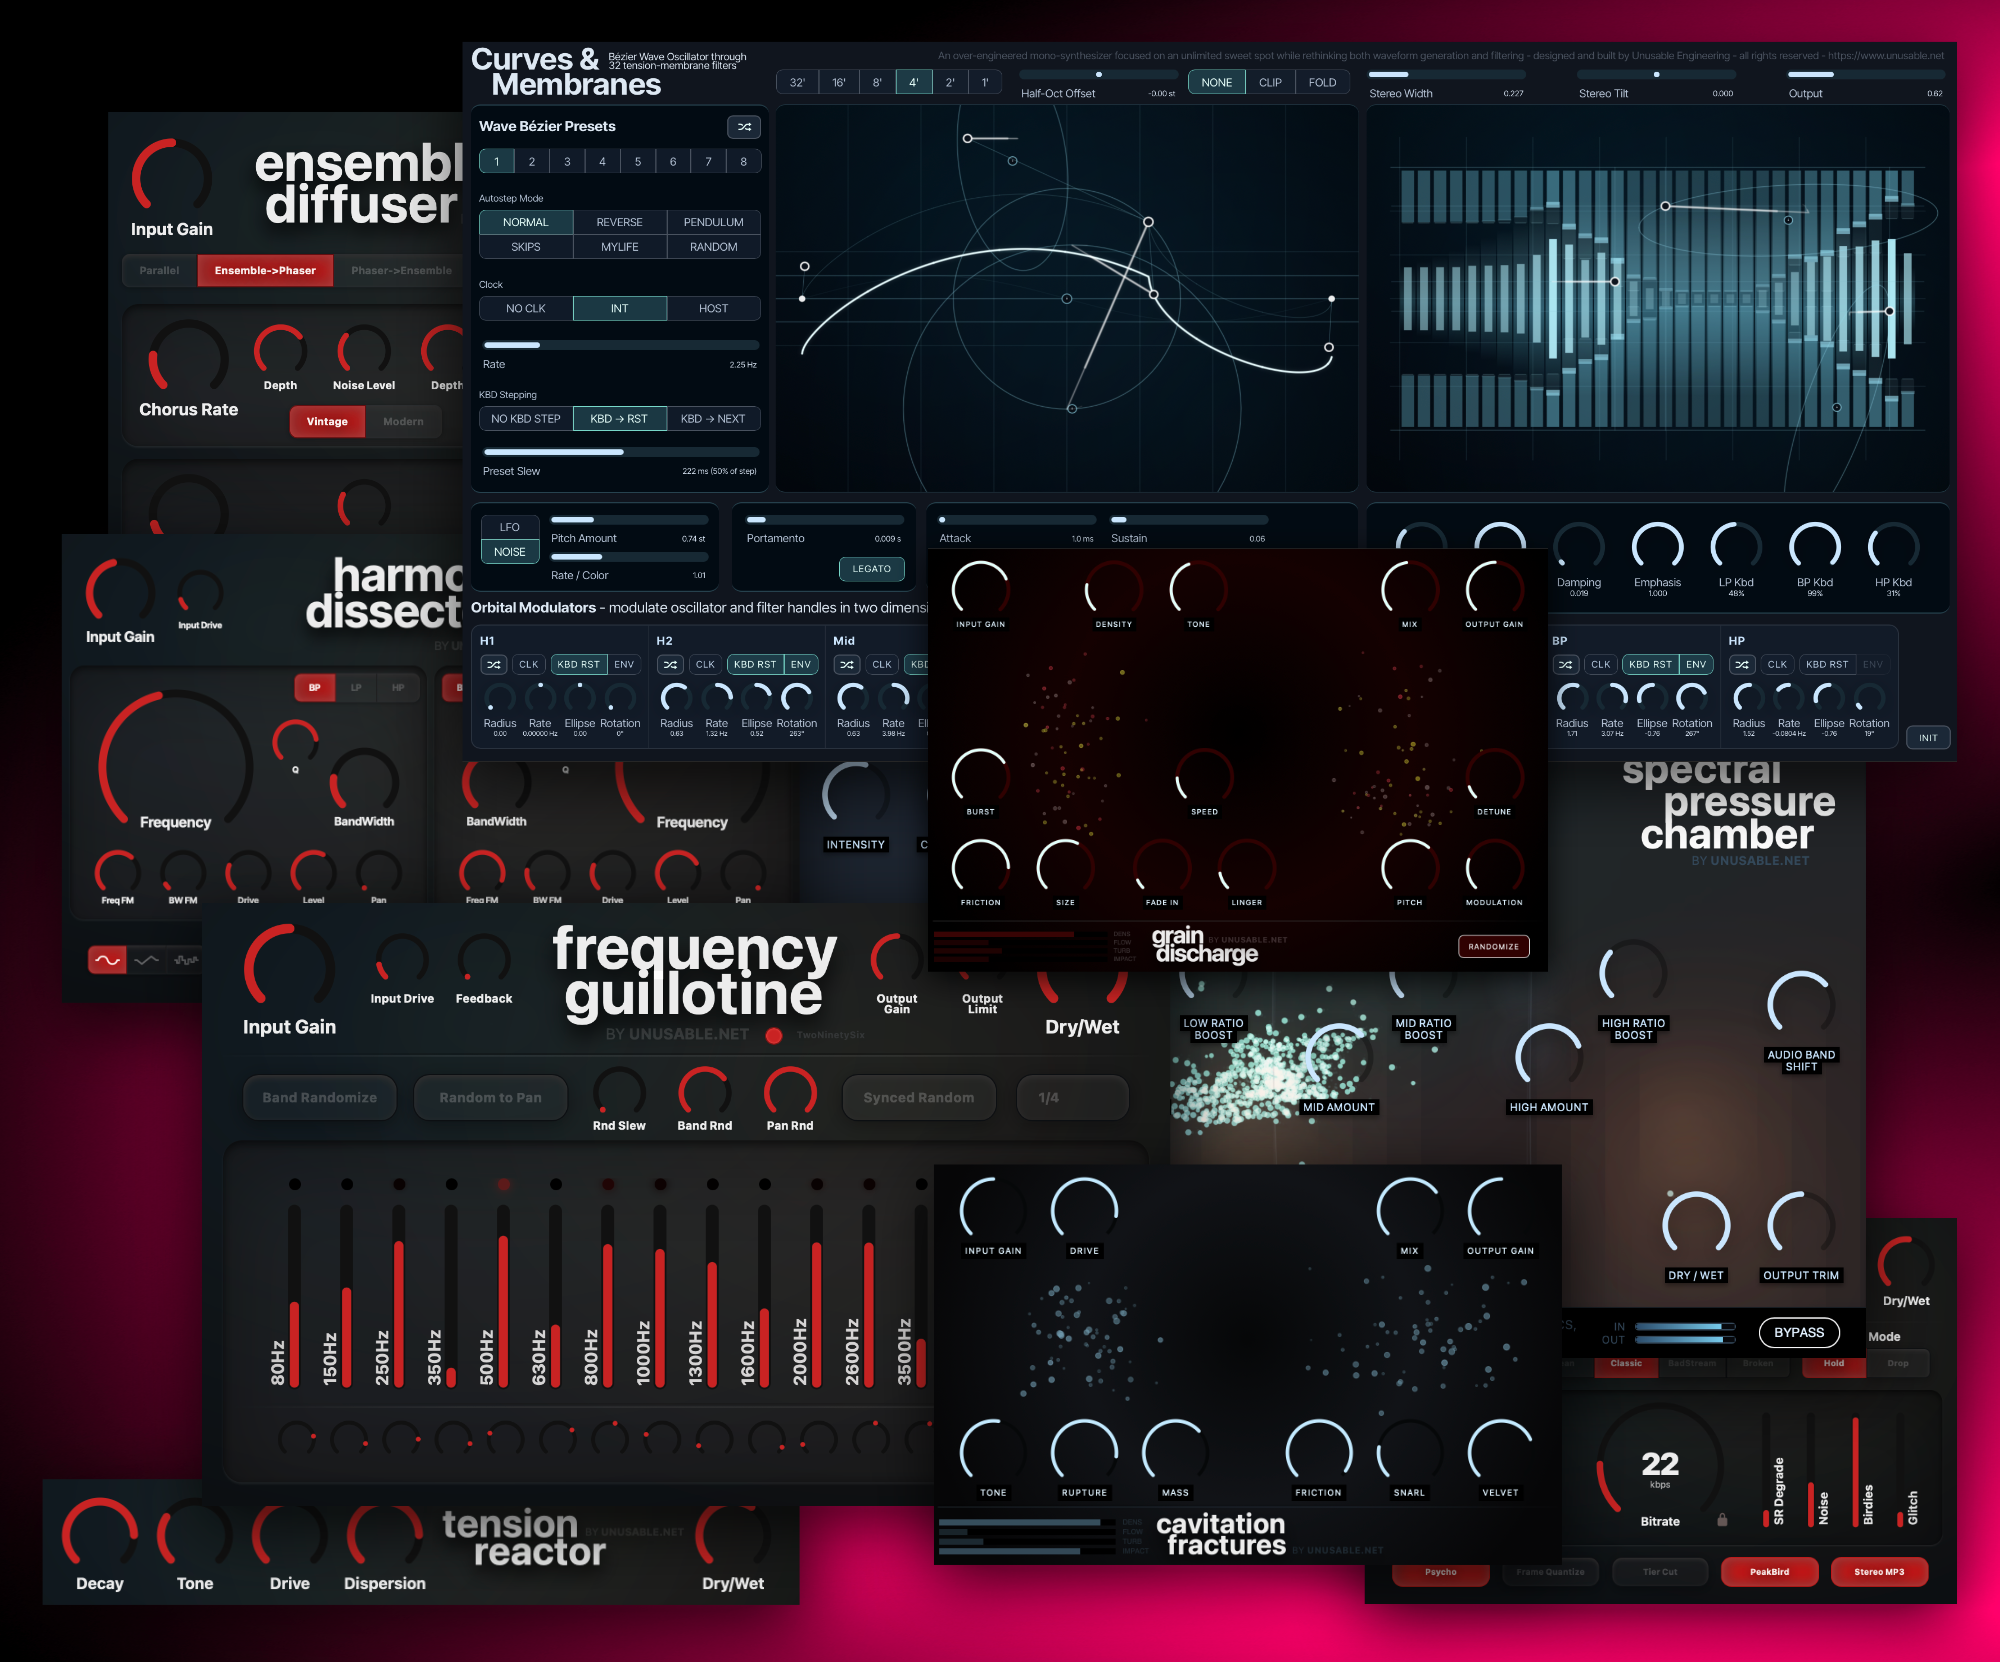This screenshot has width=2000, height=1662.
Task: Choose the 16' octave setting
Action: tap(838, 83)
